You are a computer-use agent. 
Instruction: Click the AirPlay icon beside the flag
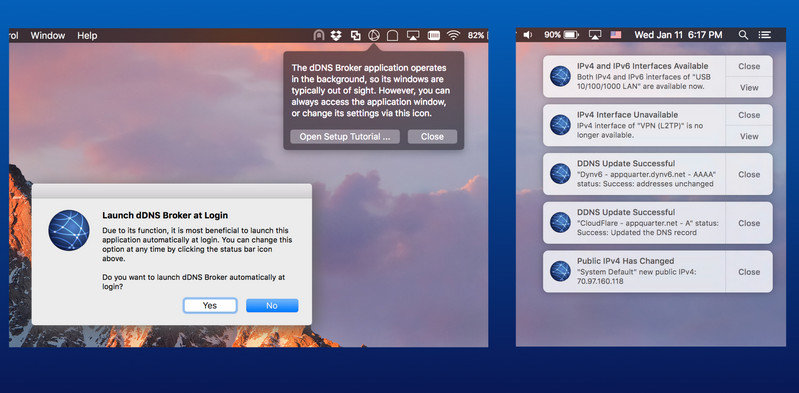point(595,35)
